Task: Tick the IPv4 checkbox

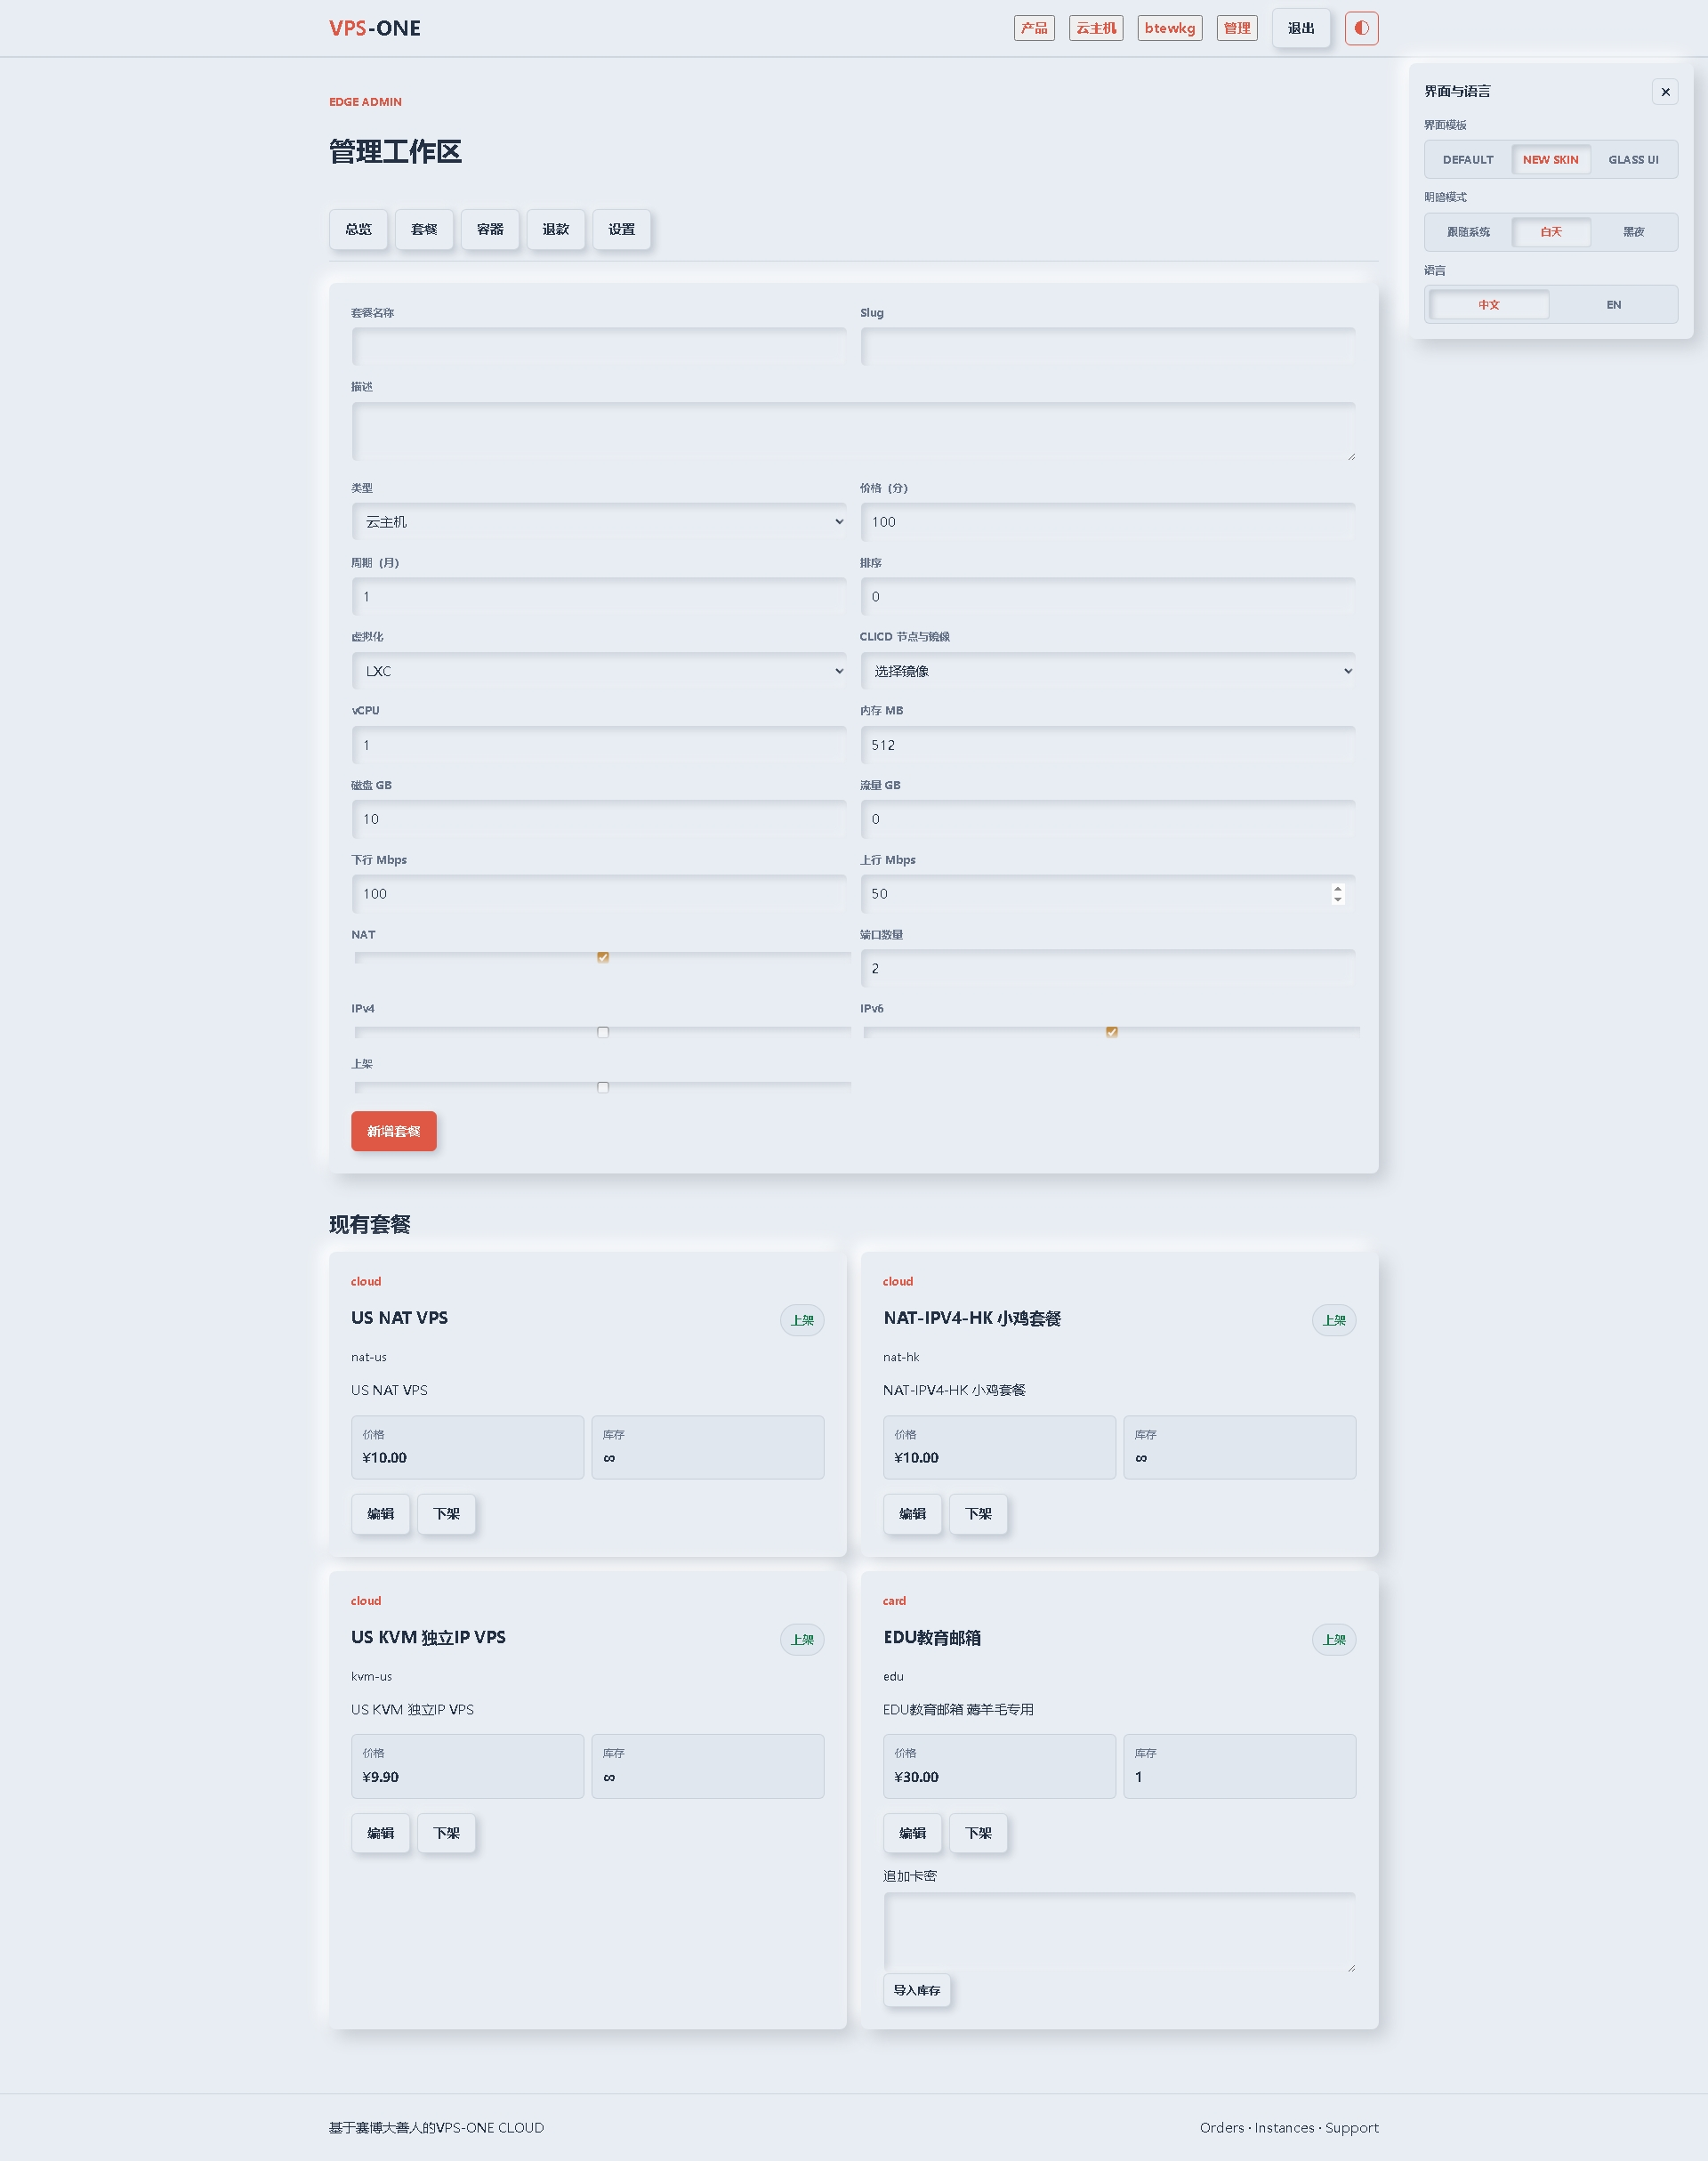Action: tap(603, 1032)
